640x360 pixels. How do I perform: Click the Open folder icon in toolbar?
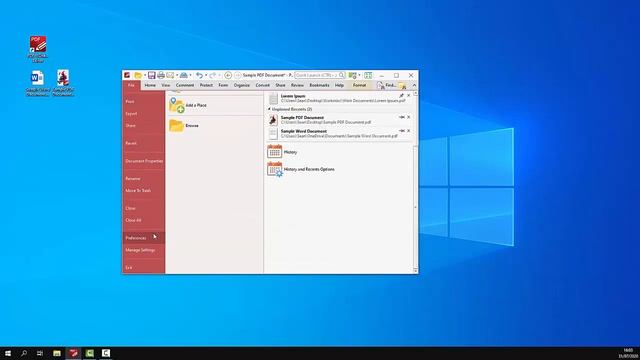(x=138, y=76)
